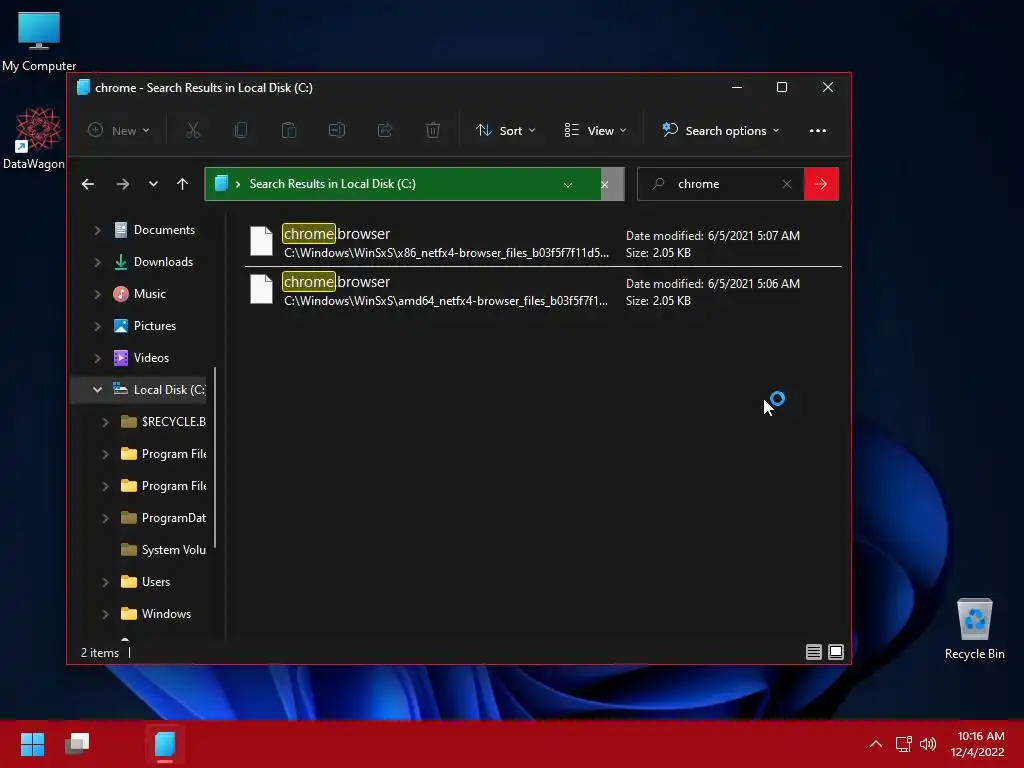Open address bar history dropdown
The width and height of the screenshot is (1024, 768).
coord(568,185)
